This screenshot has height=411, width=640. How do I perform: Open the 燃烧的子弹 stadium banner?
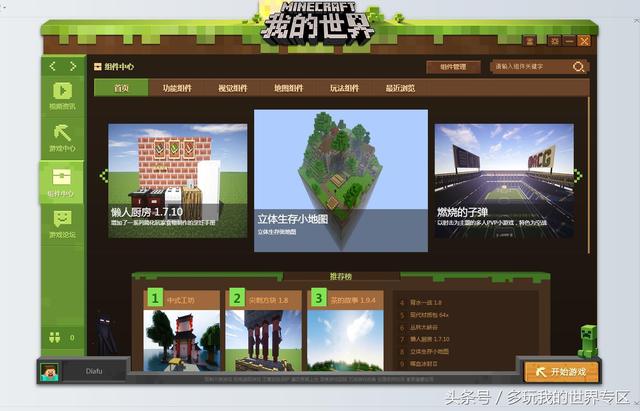click(504, 181)
